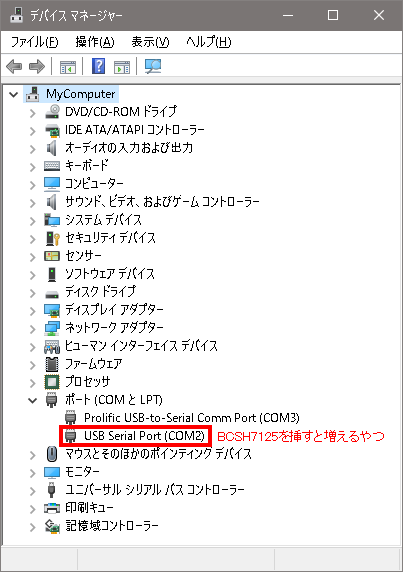
Task: Click the disk drive icon
Action: [x=52, y=294]
